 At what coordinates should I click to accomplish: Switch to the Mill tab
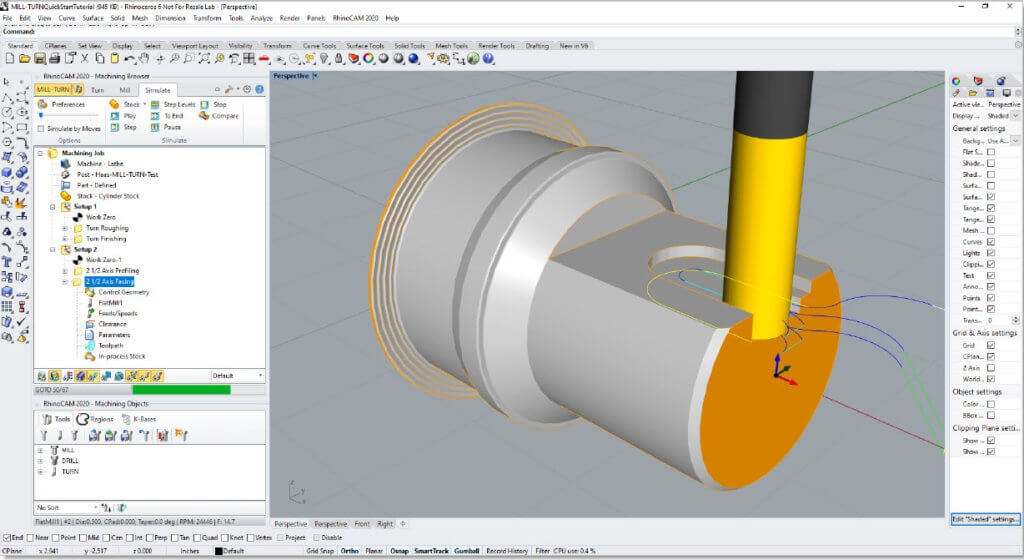tap(125, 90)
